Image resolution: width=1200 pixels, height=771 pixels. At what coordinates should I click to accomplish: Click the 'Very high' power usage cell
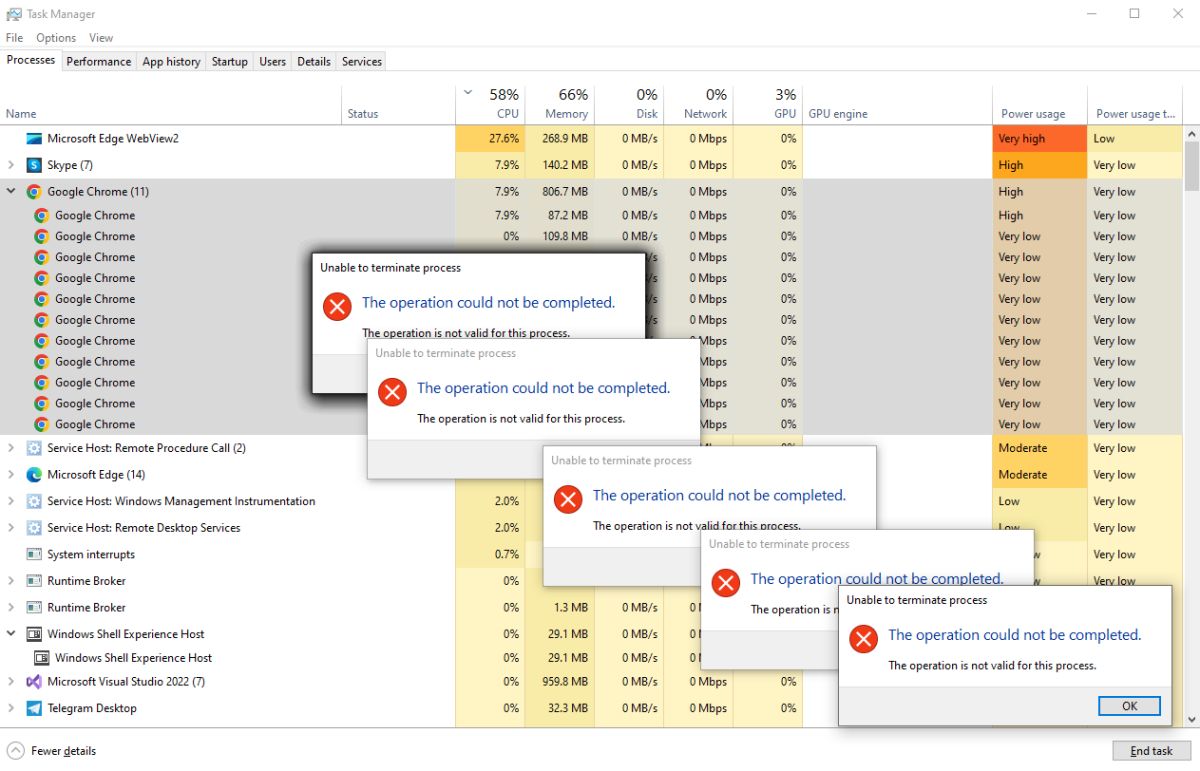(x=1040, y=138)
